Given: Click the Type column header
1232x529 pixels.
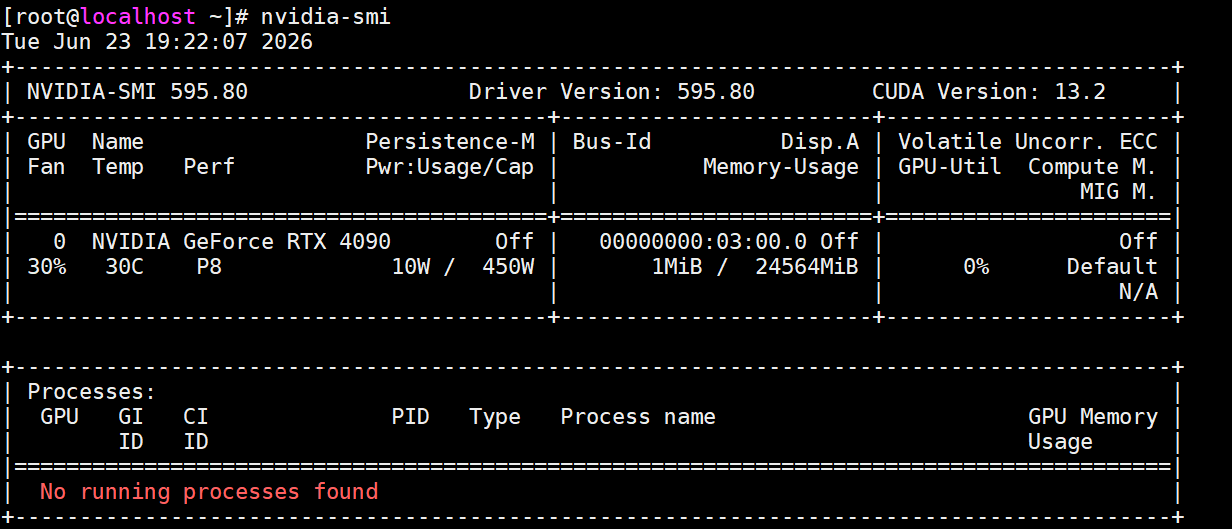Looking at the screenshot, I should click(495, 417).
